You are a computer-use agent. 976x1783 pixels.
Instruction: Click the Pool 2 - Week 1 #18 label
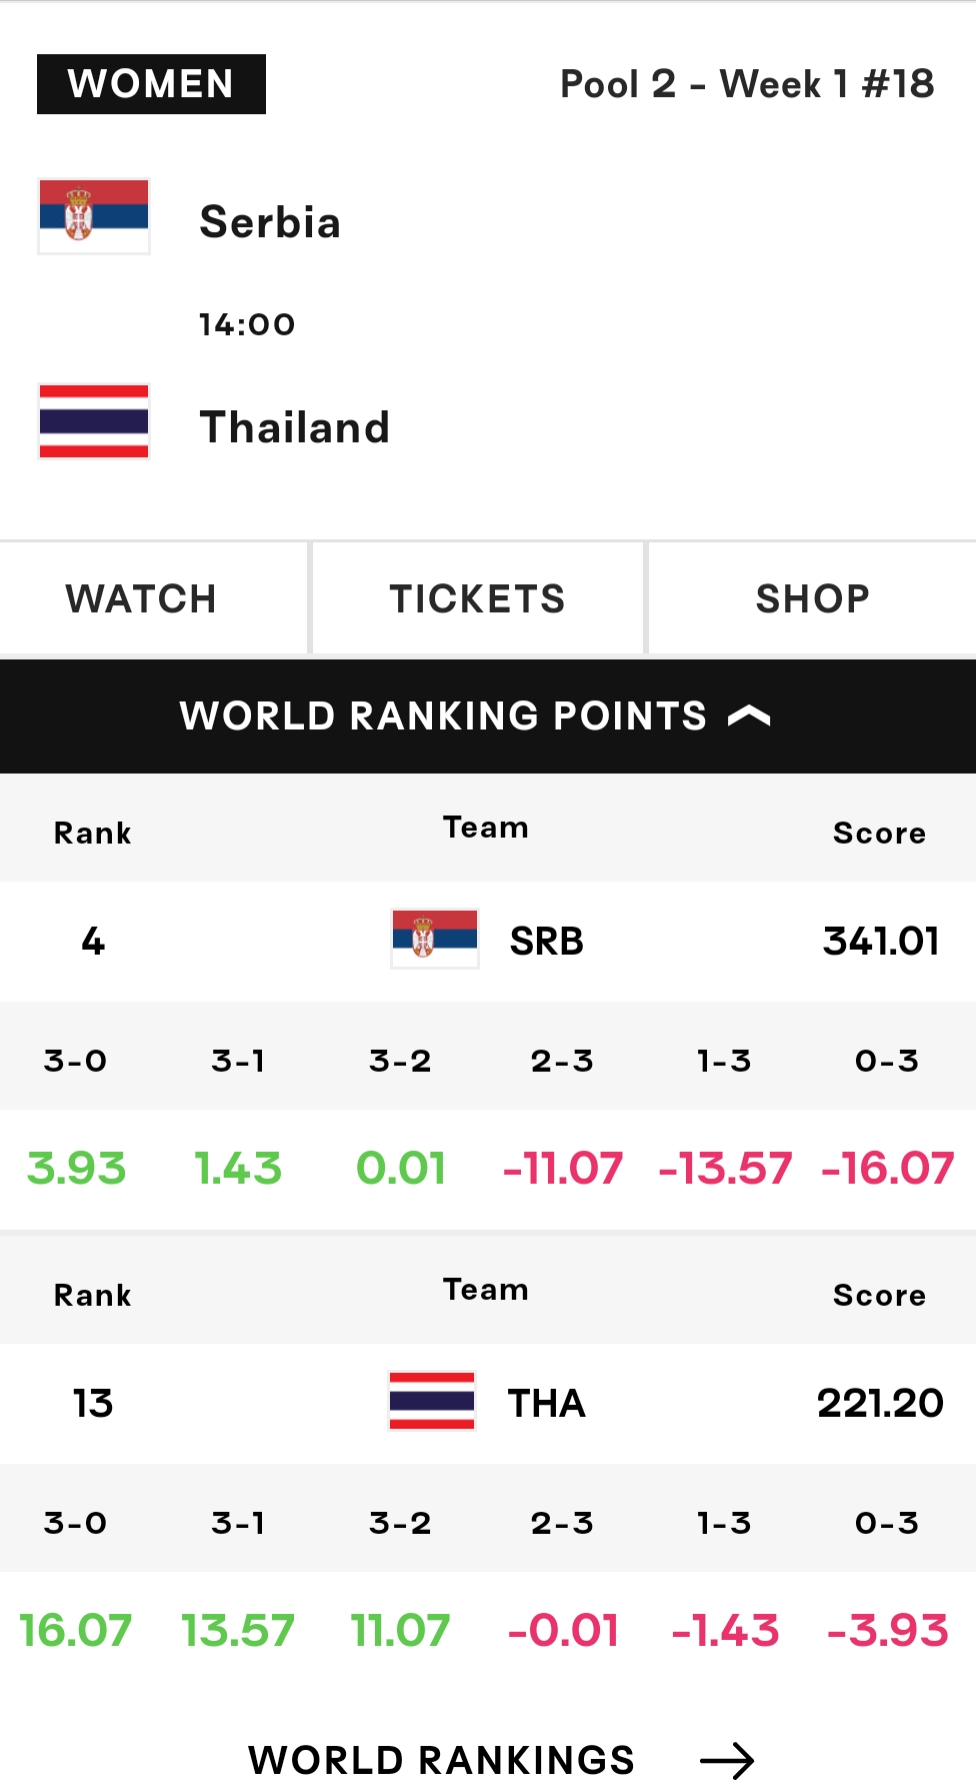point(747,84)
